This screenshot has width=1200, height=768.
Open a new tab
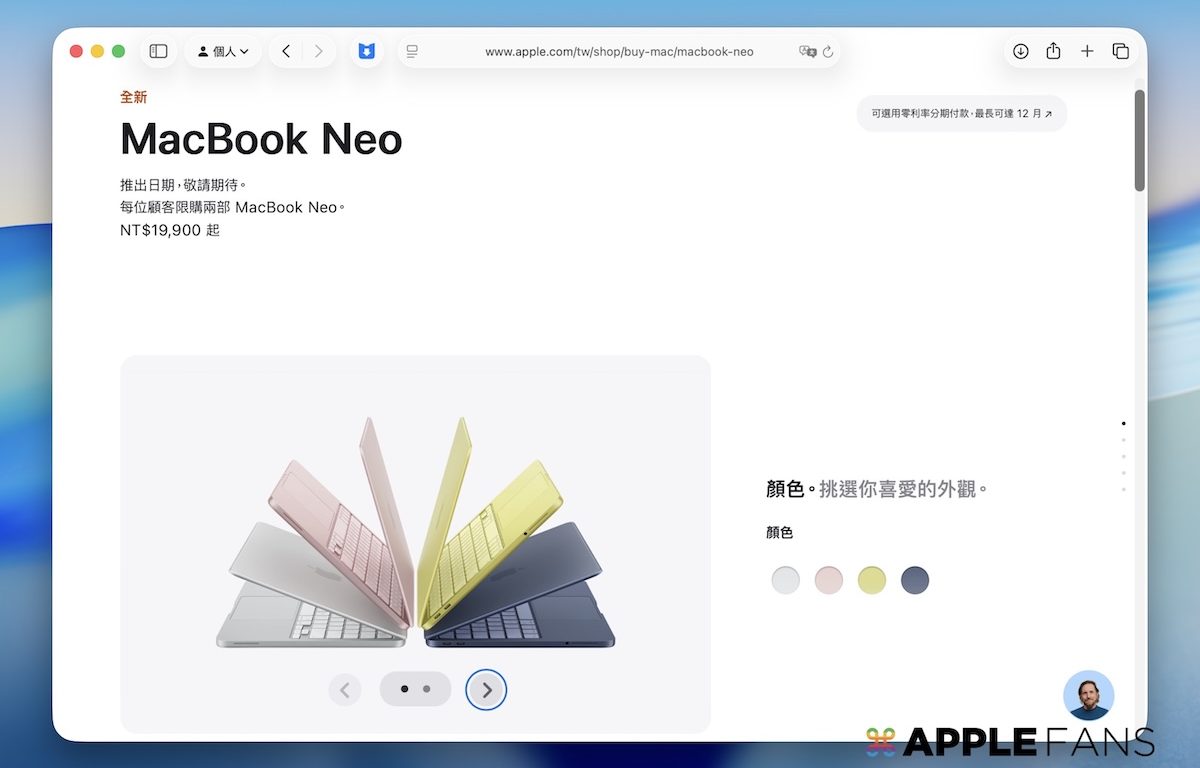[x=1087, y=51]
